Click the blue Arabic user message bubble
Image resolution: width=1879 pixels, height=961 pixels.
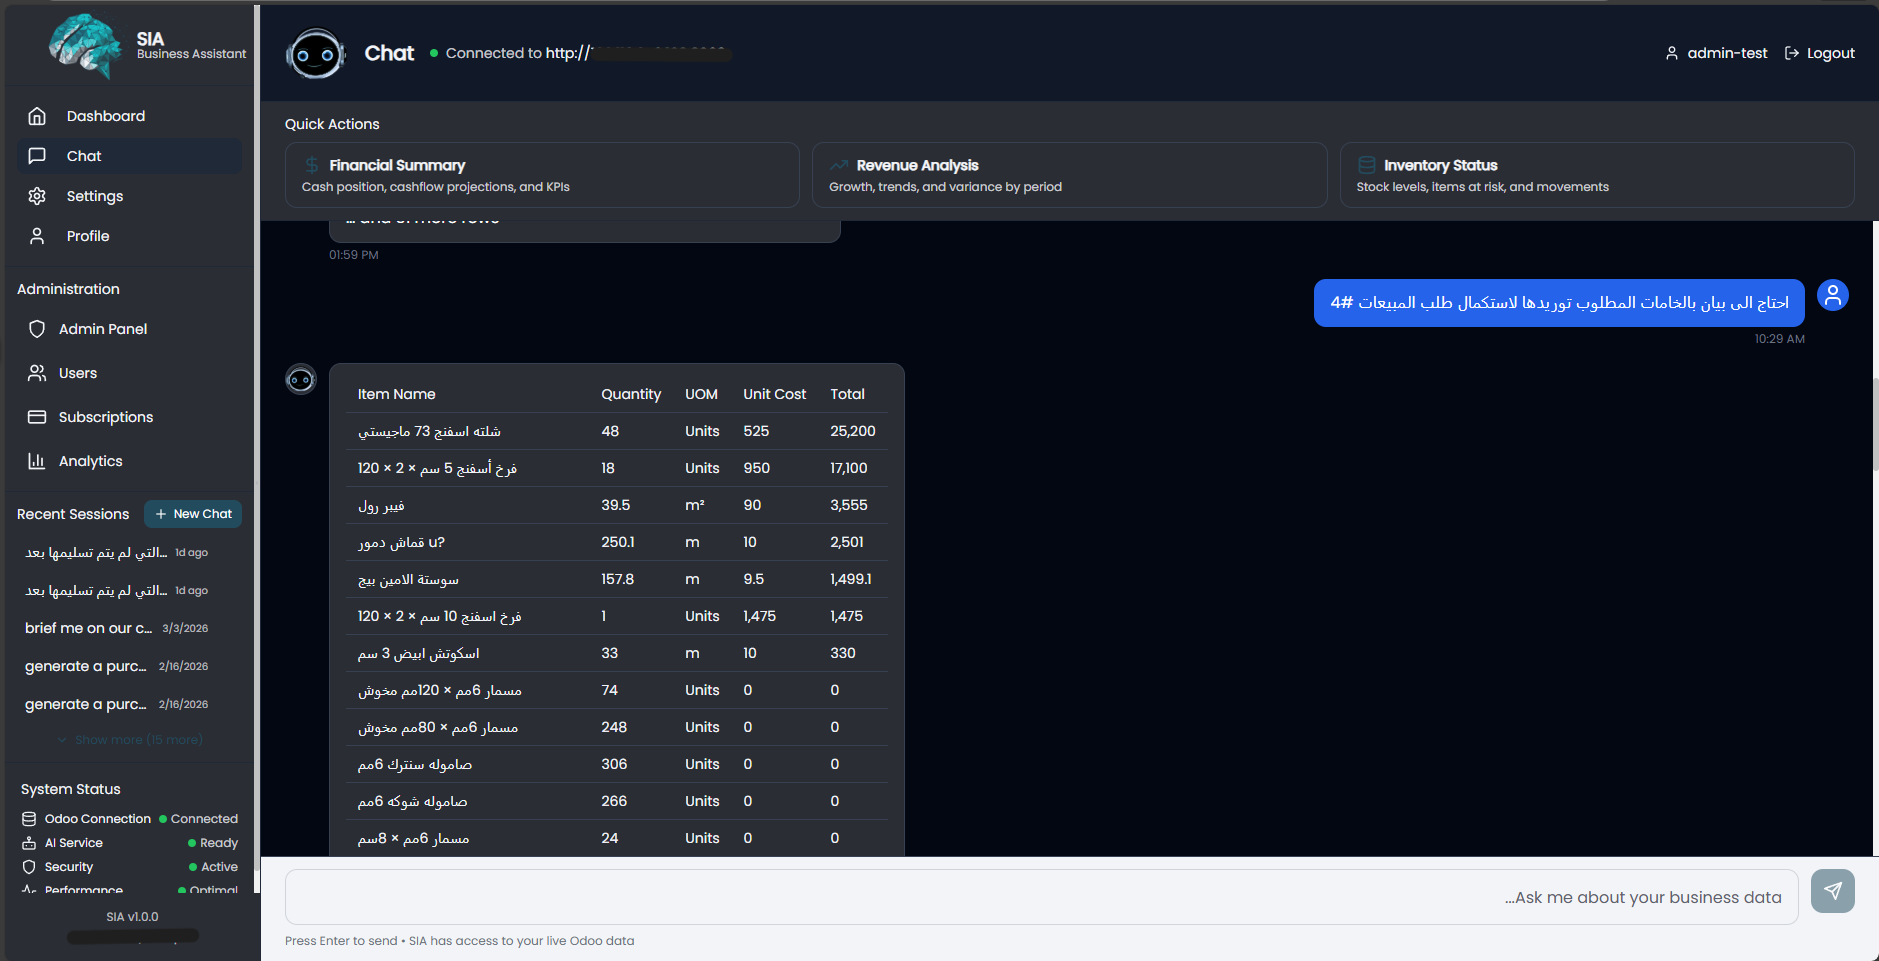click(1559, 303)
